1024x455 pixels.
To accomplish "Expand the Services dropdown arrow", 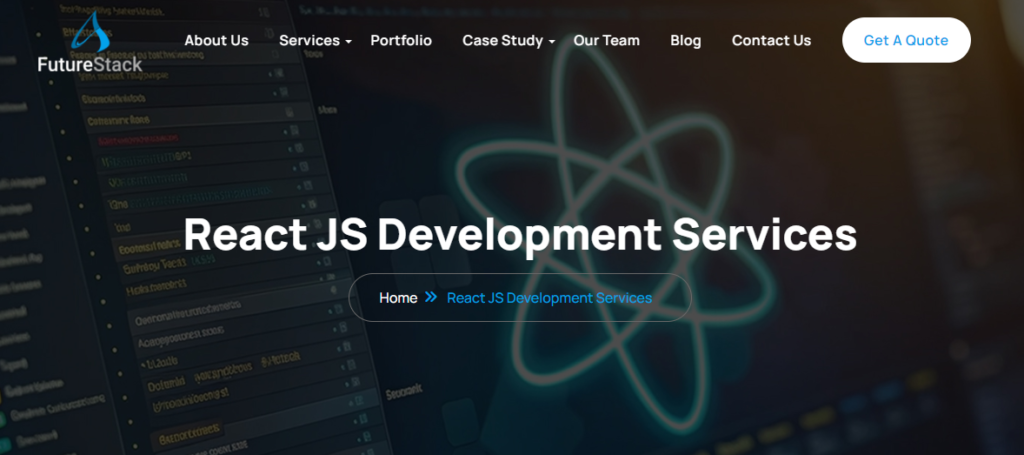I will (349, 42).
